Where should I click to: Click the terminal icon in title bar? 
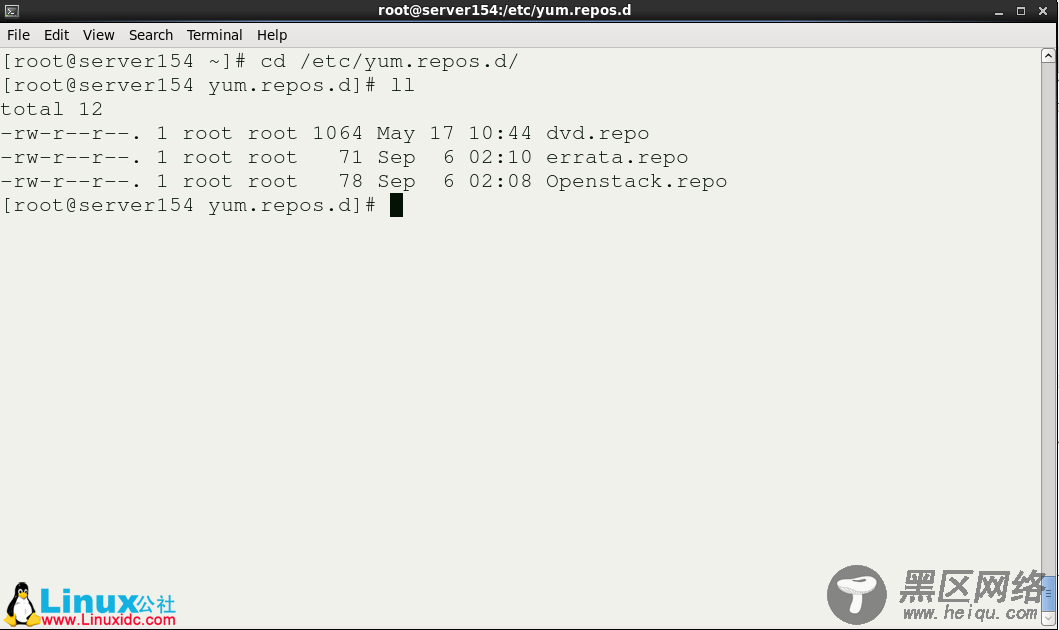coord(11,11)
